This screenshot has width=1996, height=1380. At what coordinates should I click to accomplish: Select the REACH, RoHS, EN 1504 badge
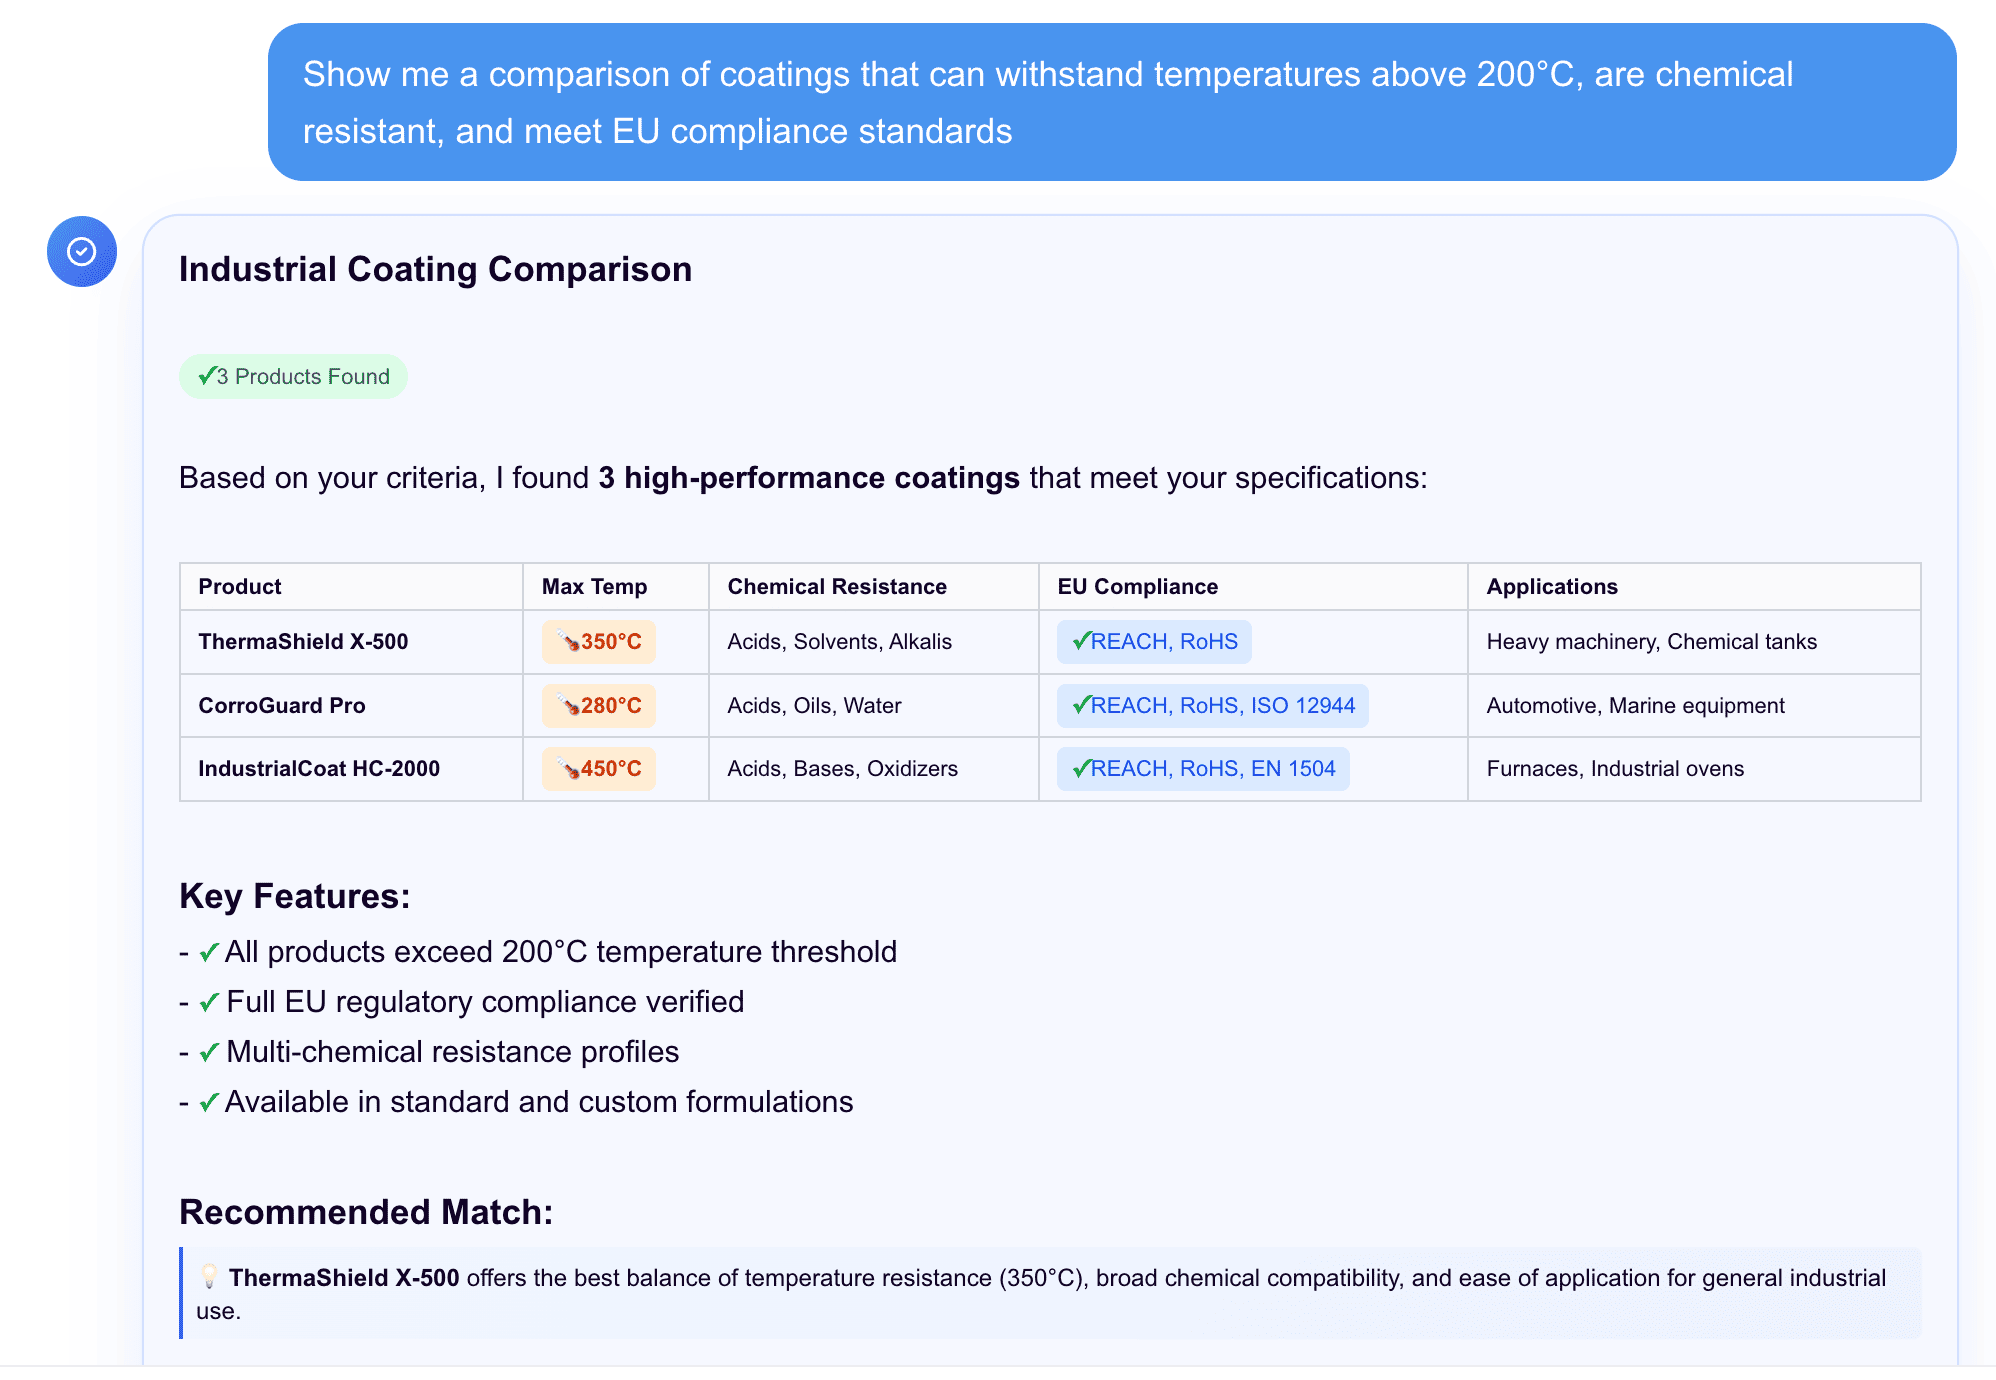1203,769
